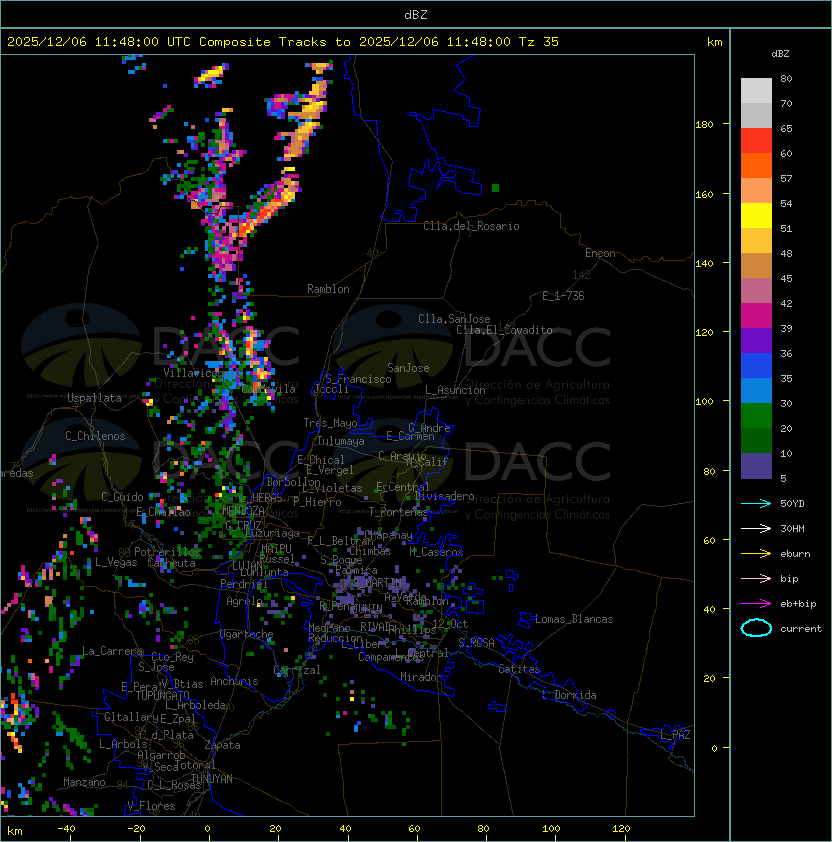The width and height of the screenshot is (832, 842).
Task: Click the '120' tick on horizontal axis
Action: tap(621, 829)
